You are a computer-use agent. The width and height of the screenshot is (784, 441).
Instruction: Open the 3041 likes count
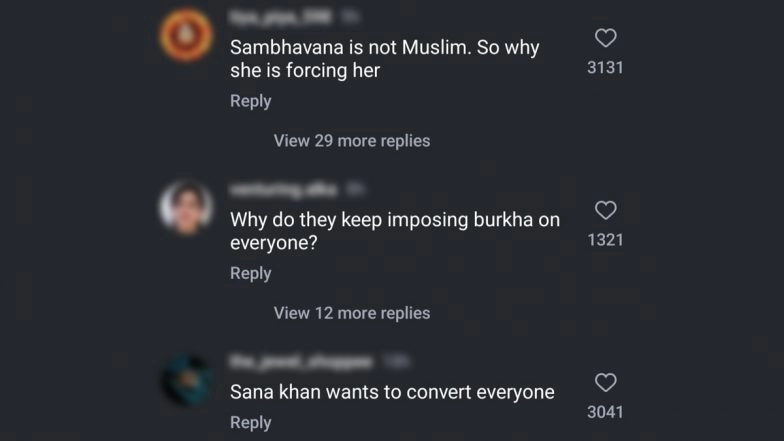(605, 412)
